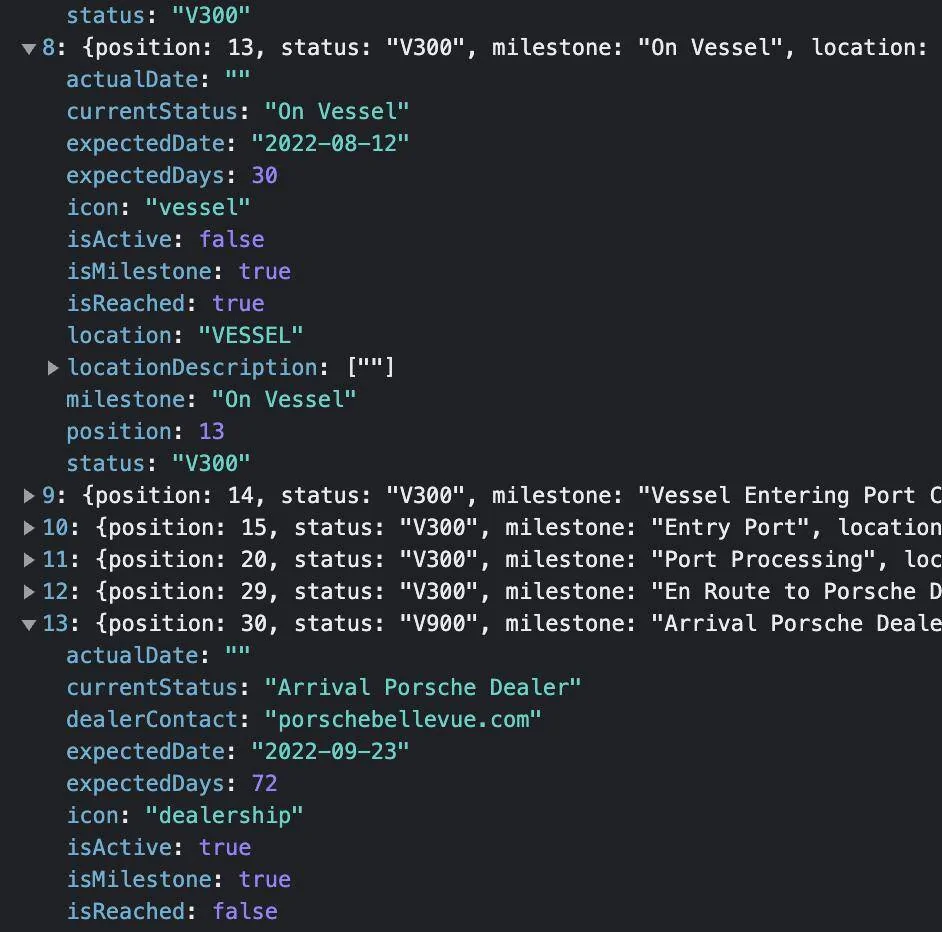Click isActive true value in item 13
The width and height of the screenshot is (942, 932).
[225, 847]
